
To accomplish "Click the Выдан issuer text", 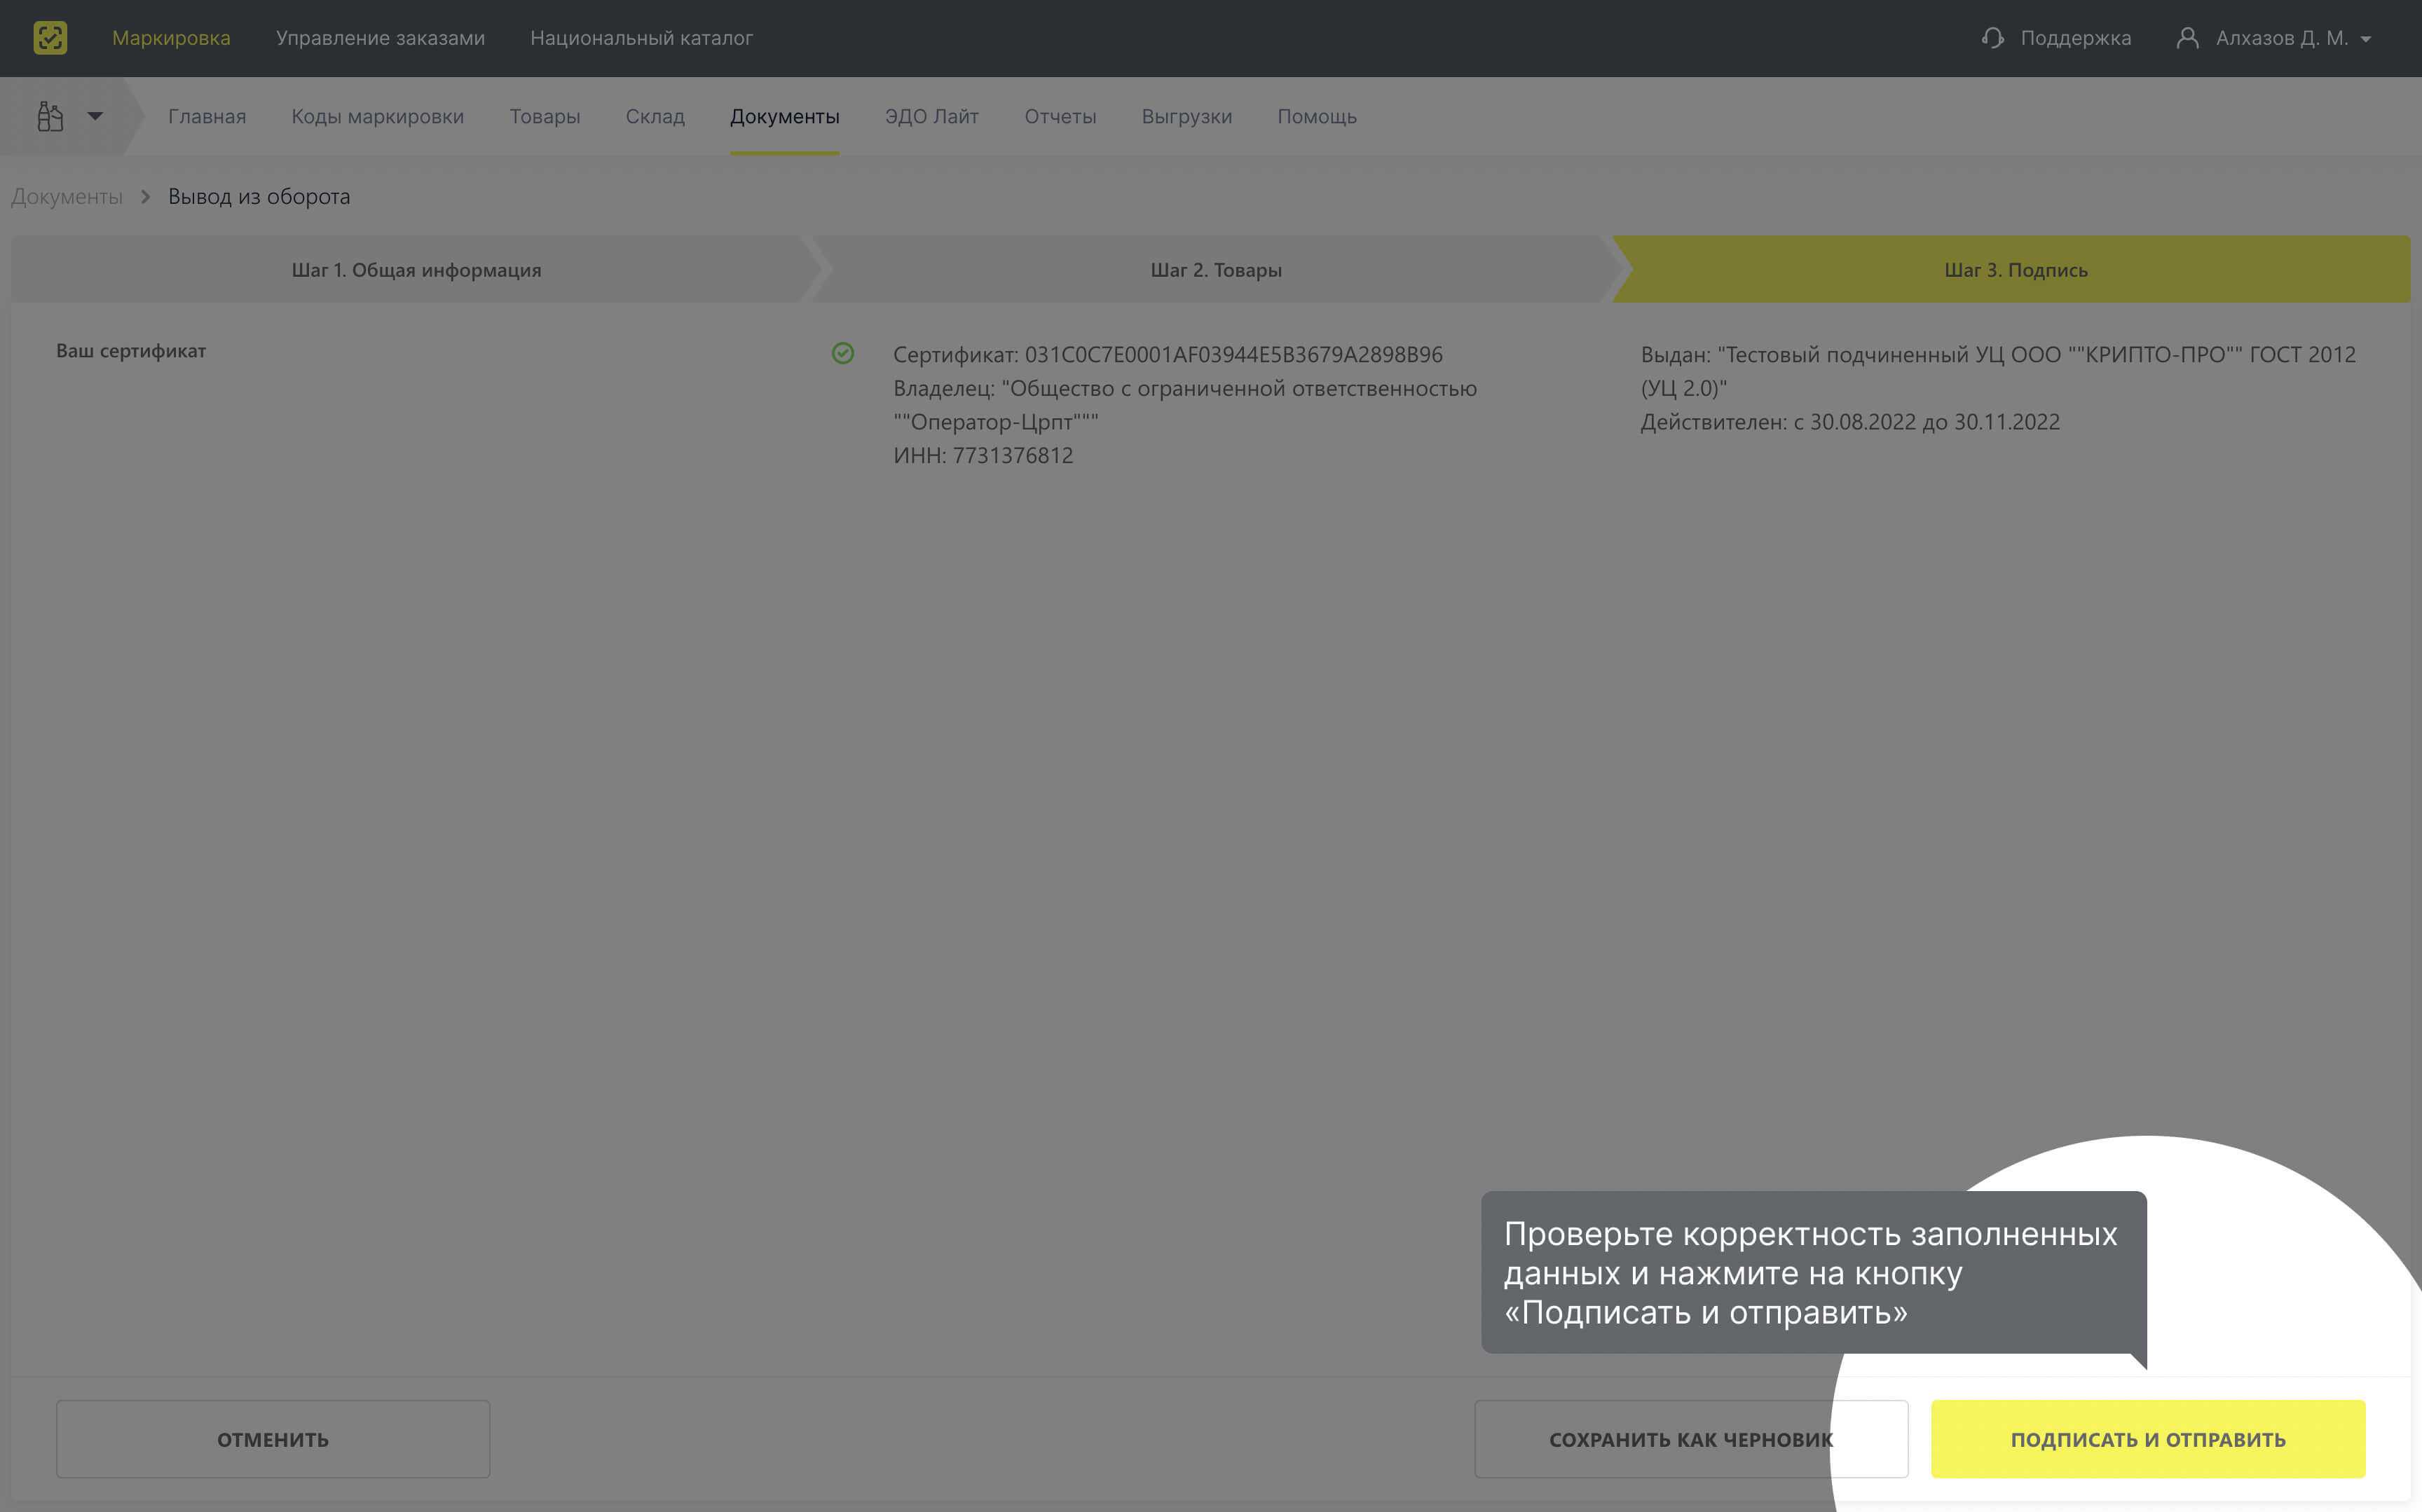I will pos(1997,371).
